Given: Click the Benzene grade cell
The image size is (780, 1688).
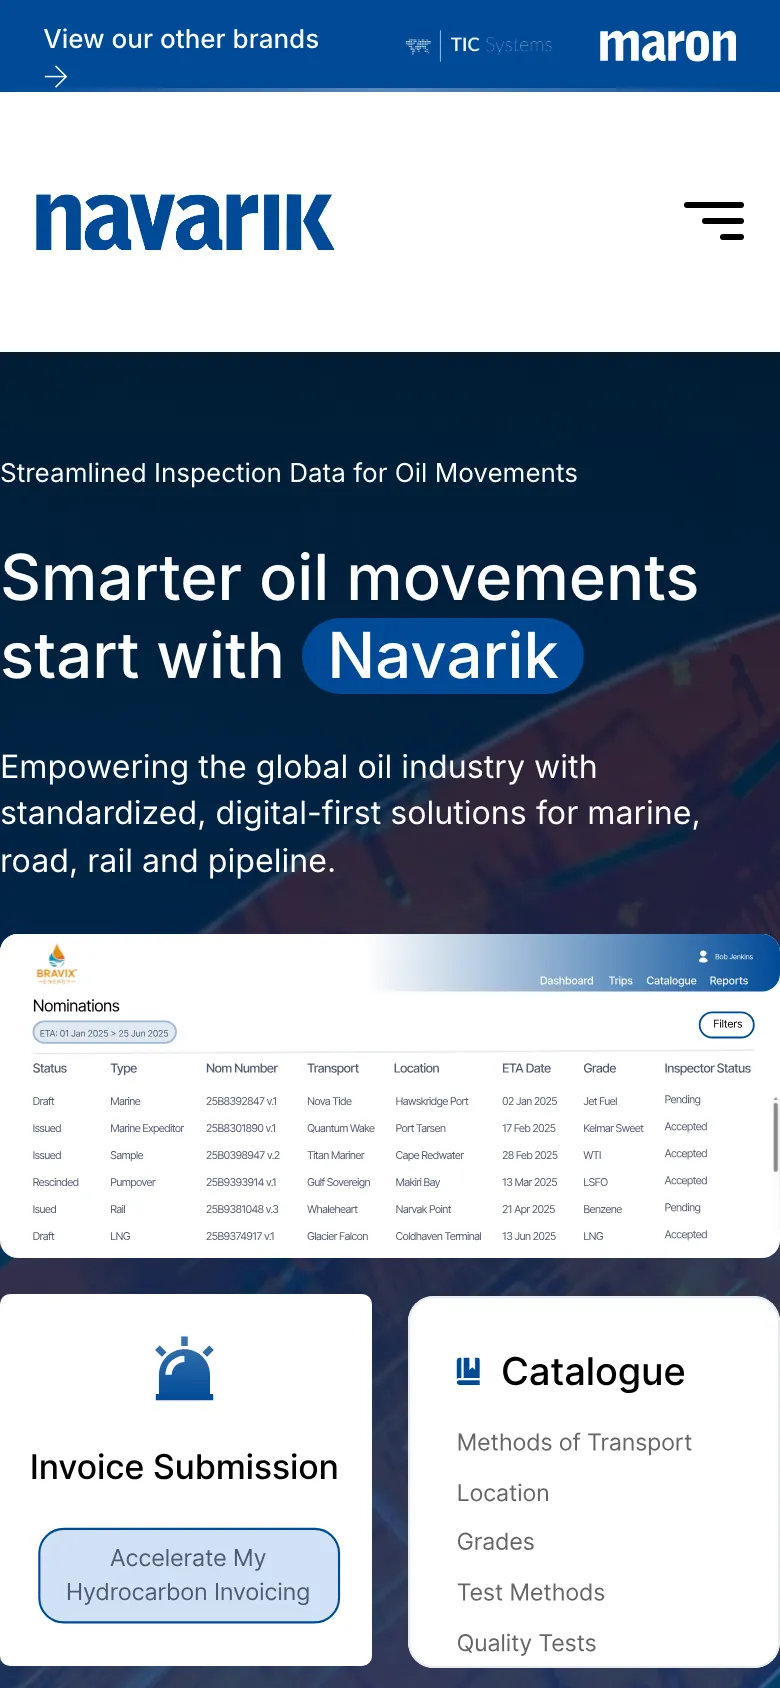Looking at the screenshot, I should 602,1209.
